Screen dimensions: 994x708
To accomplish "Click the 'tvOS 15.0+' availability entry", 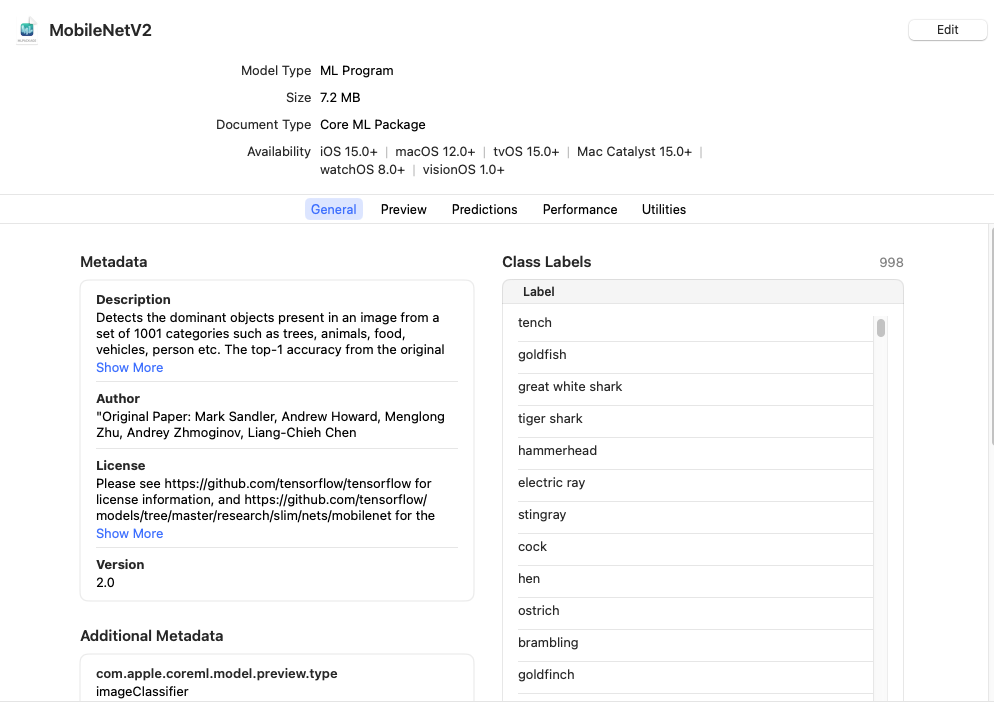I will click(526, 152).
